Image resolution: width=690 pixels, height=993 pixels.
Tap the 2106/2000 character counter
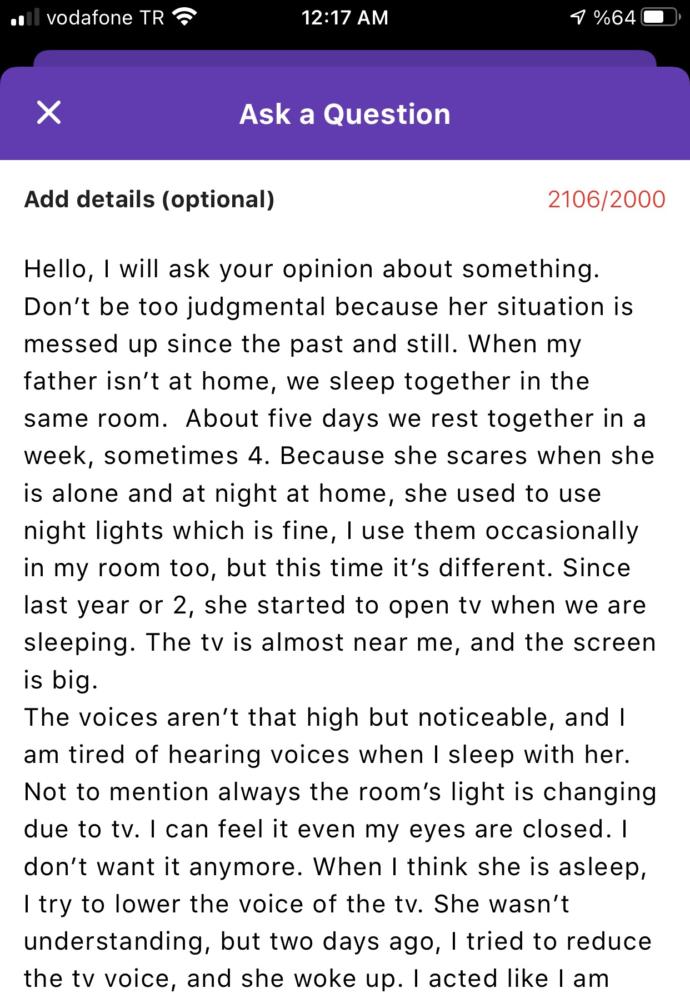(606, 199)
